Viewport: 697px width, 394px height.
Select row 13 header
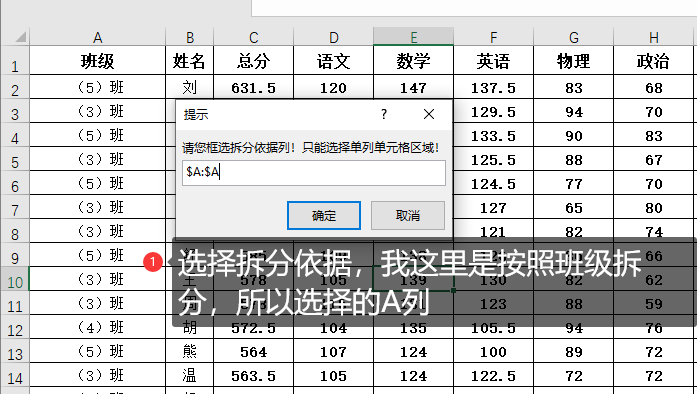(x=15, y=352)
